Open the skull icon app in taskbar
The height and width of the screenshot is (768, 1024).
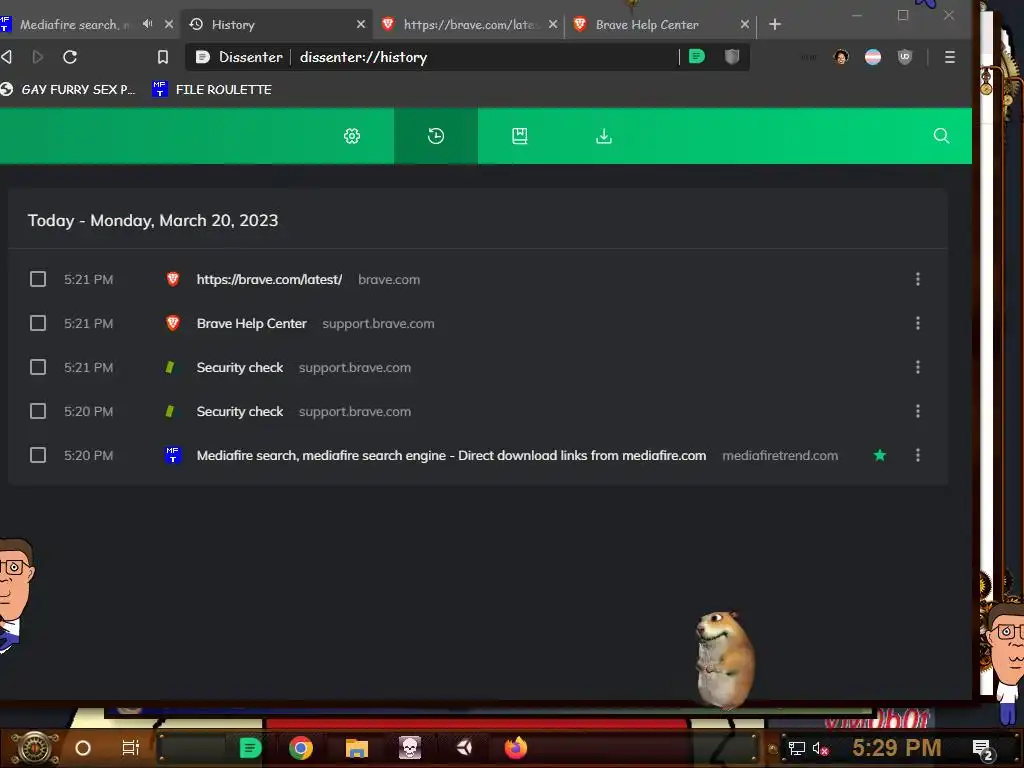[x=409, y=748]
